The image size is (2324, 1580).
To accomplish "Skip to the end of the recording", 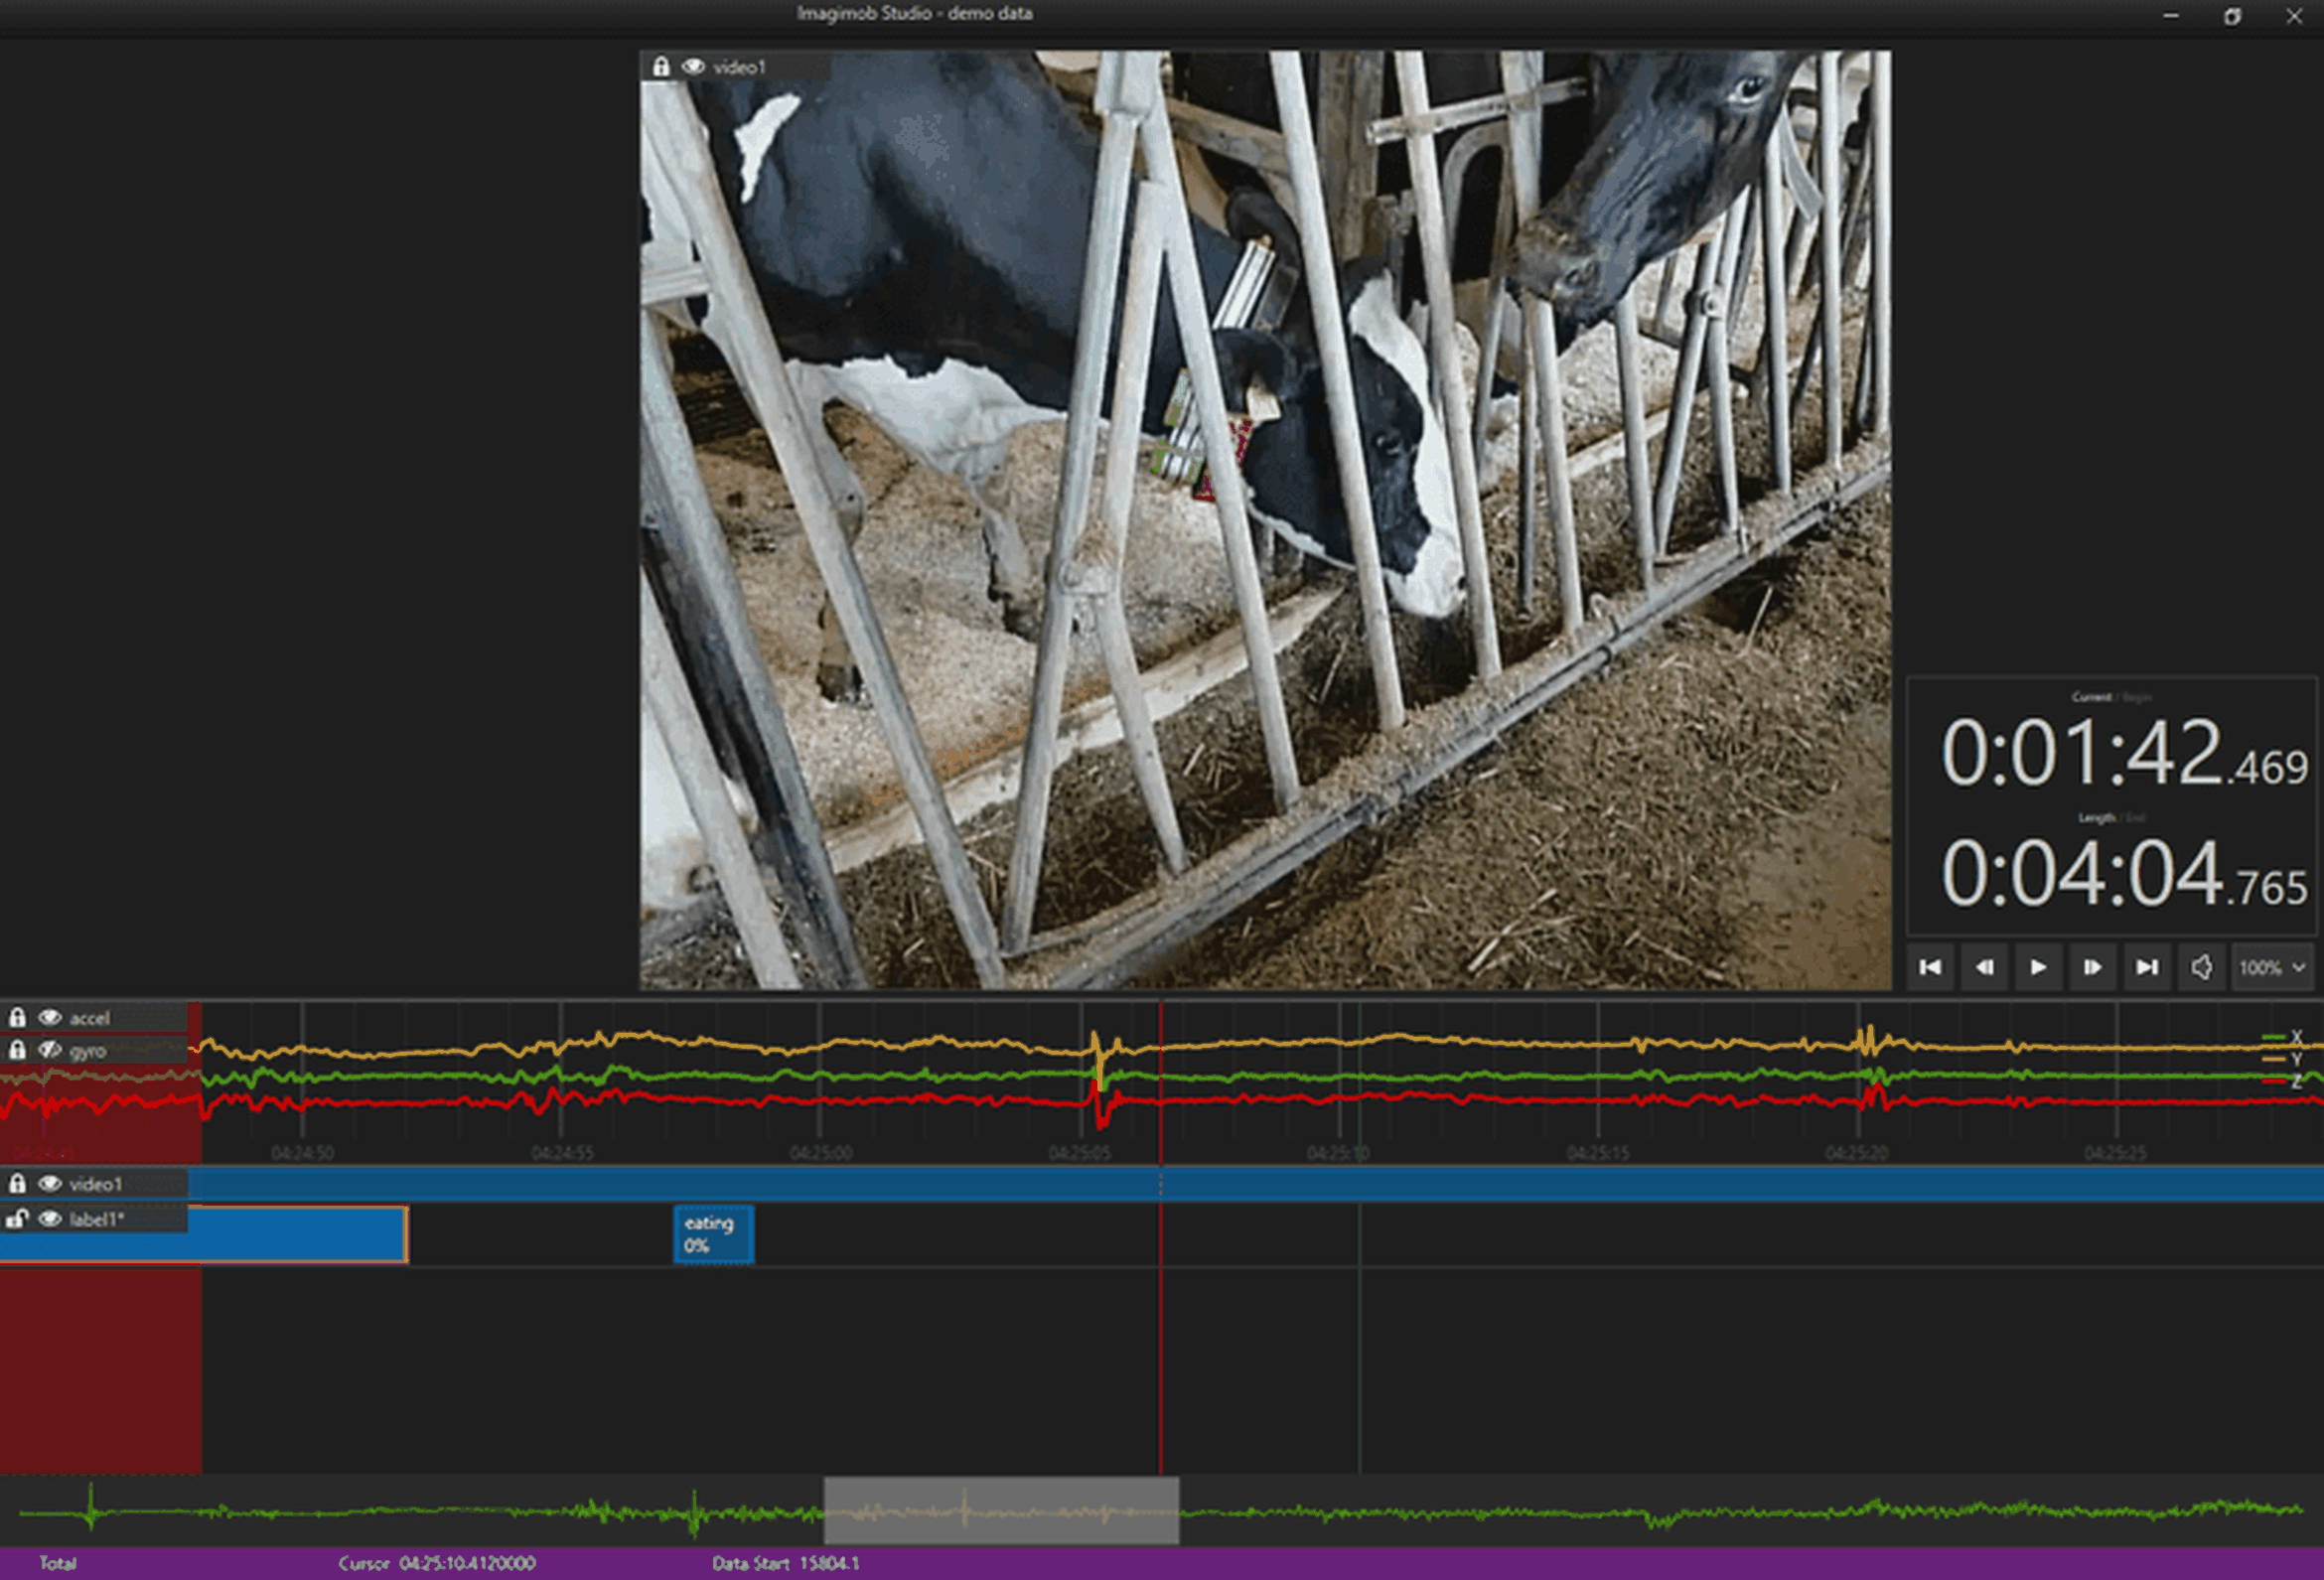I will (2147, 968).
